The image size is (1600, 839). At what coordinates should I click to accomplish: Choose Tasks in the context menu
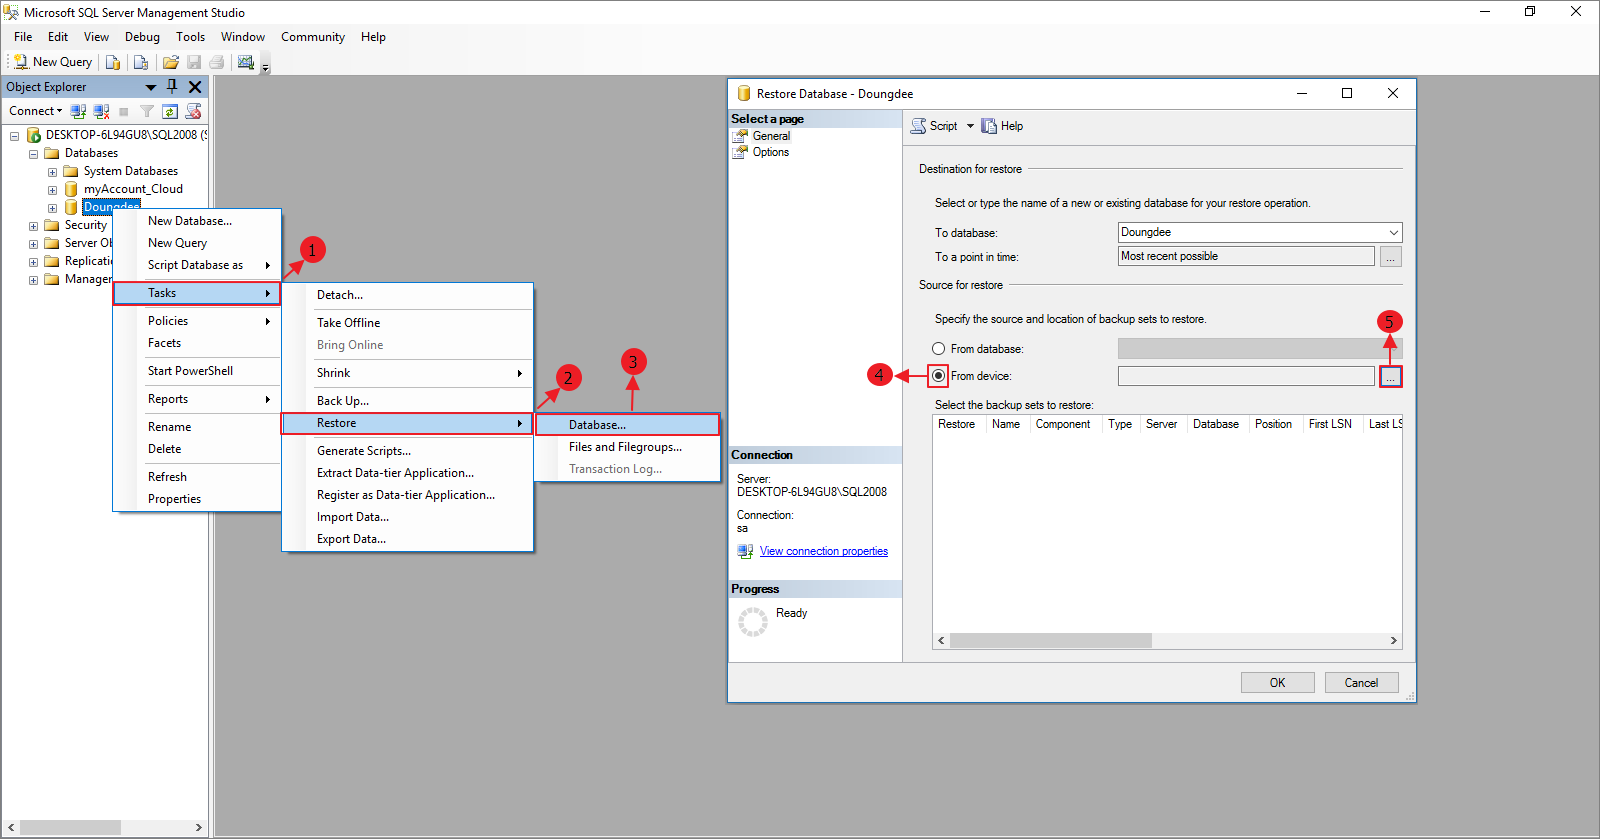(x=197, y=293)
